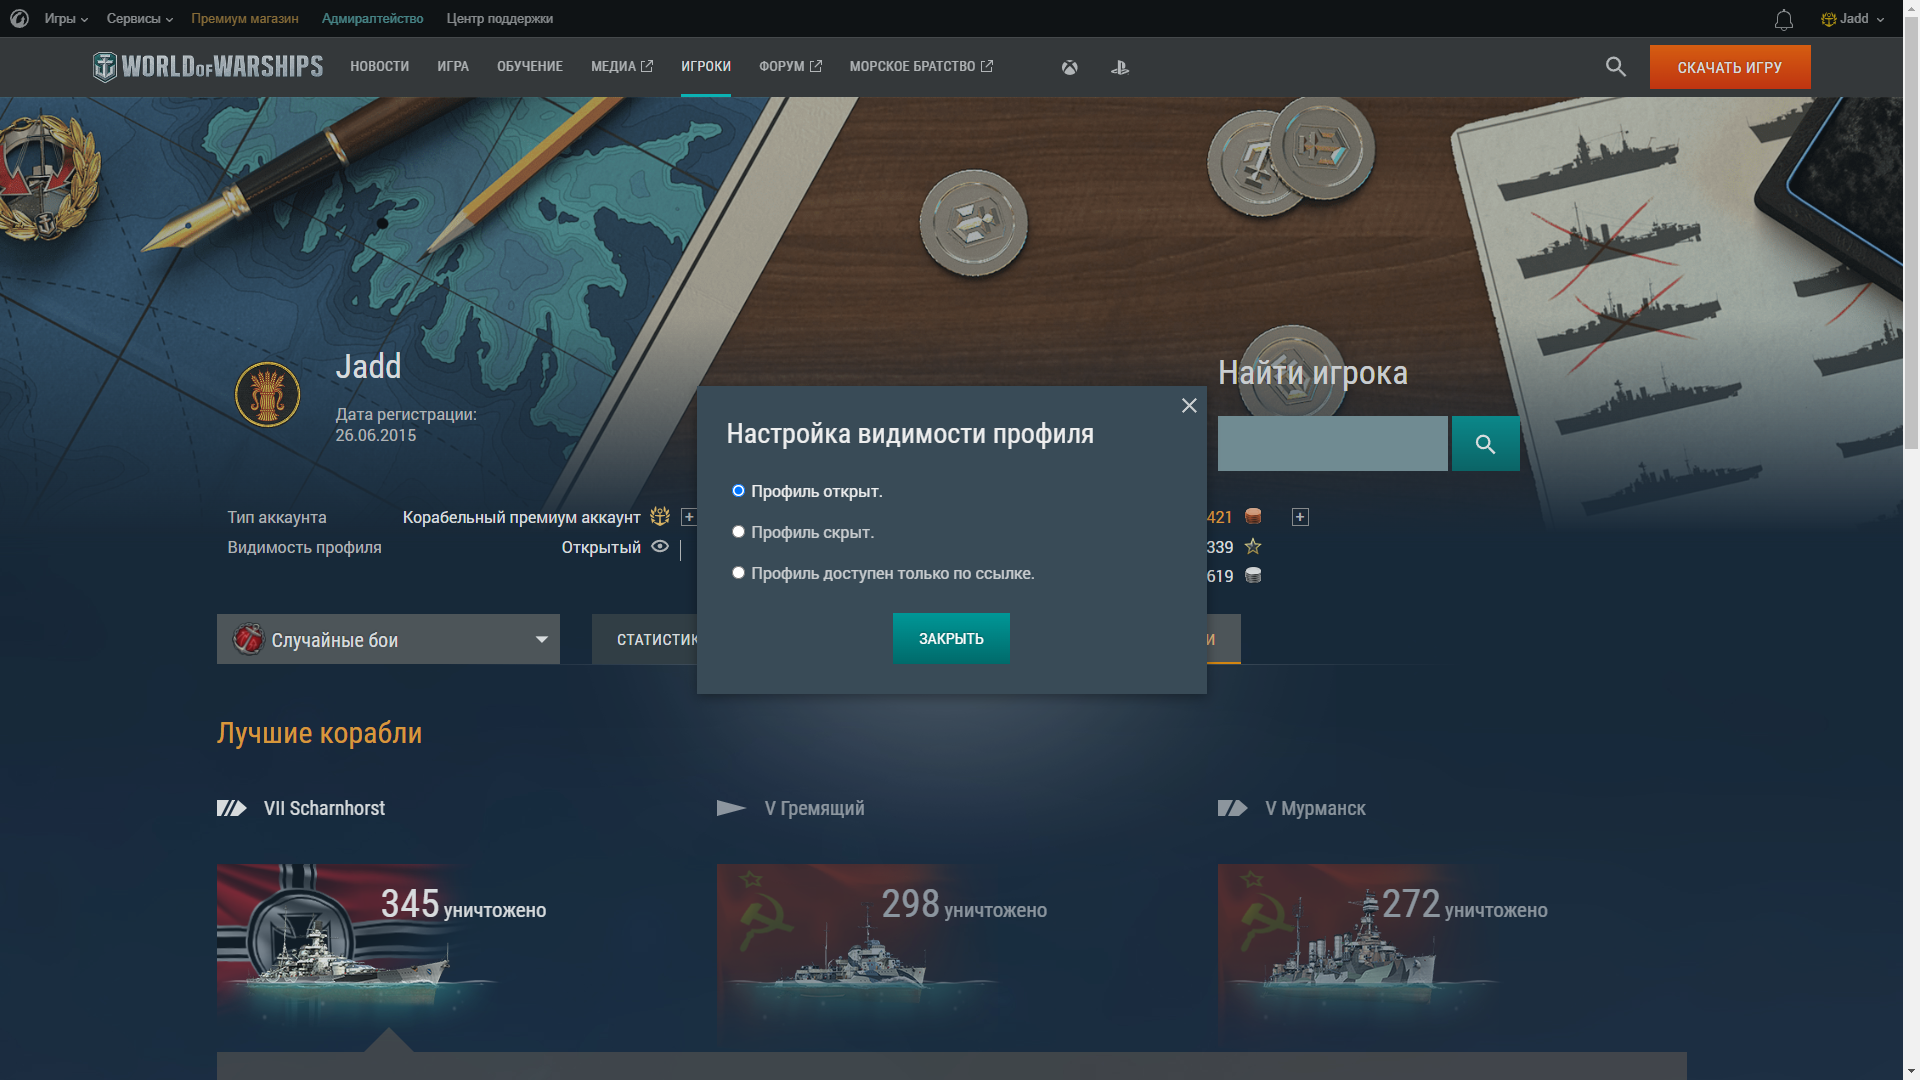The image size is (1920, 1080).
Task: Switch to the СТАТИСТИКА tab
Action: (x=645, y=639)
